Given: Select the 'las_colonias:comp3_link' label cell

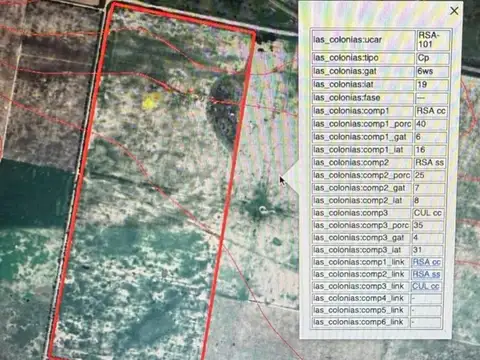Looking at the screenshot, I should click(360, 286).
